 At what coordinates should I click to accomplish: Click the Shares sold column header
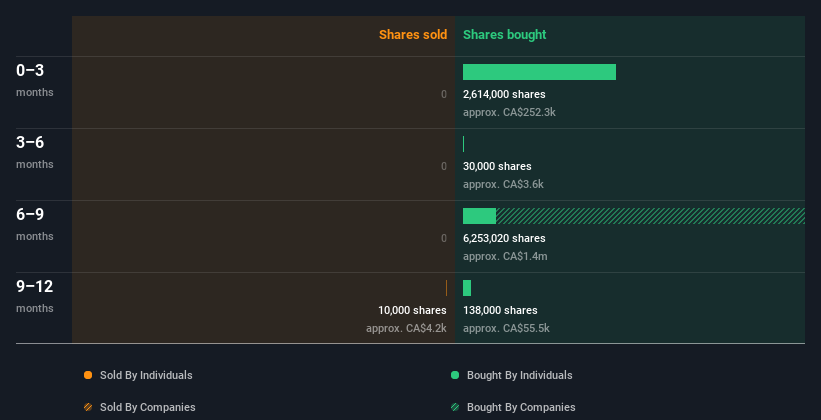[413, 35]
